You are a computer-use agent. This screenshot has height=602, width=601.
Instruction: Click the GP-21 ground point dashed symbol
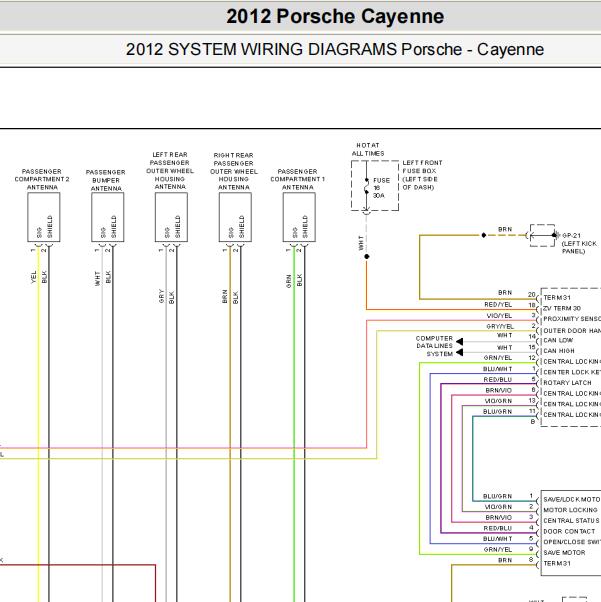(x=542, y=235)
